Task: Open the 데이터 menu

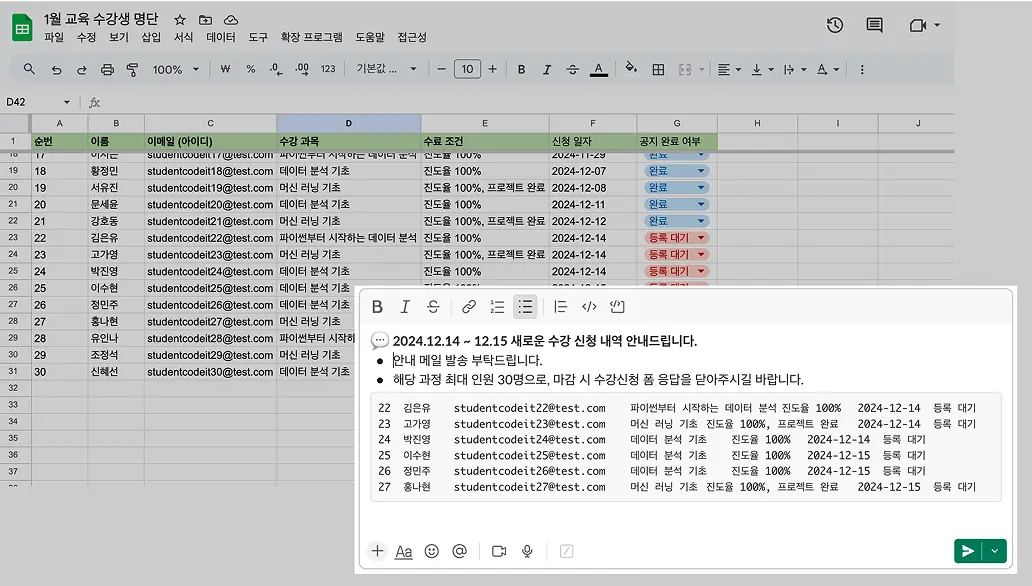Action: pos(220,37)
